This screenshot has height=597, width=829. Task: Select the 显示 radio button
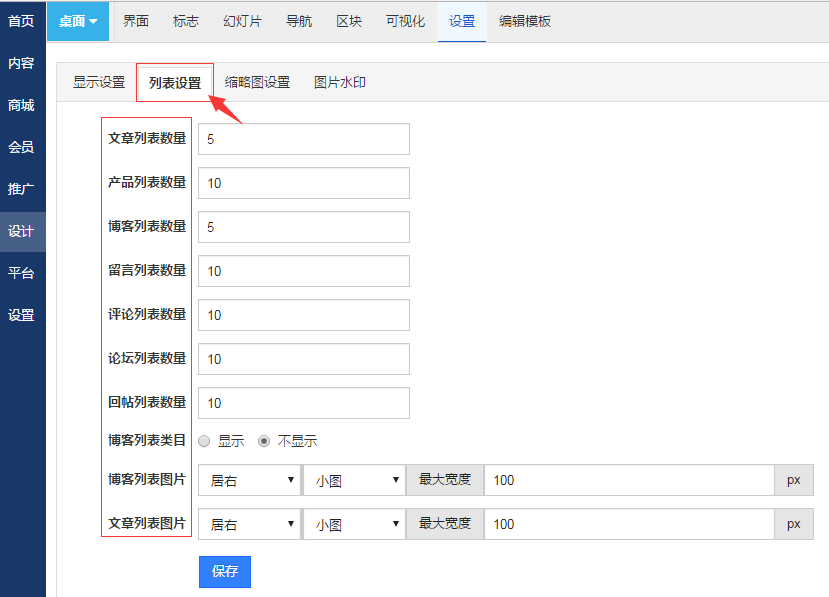click(204, 441)
